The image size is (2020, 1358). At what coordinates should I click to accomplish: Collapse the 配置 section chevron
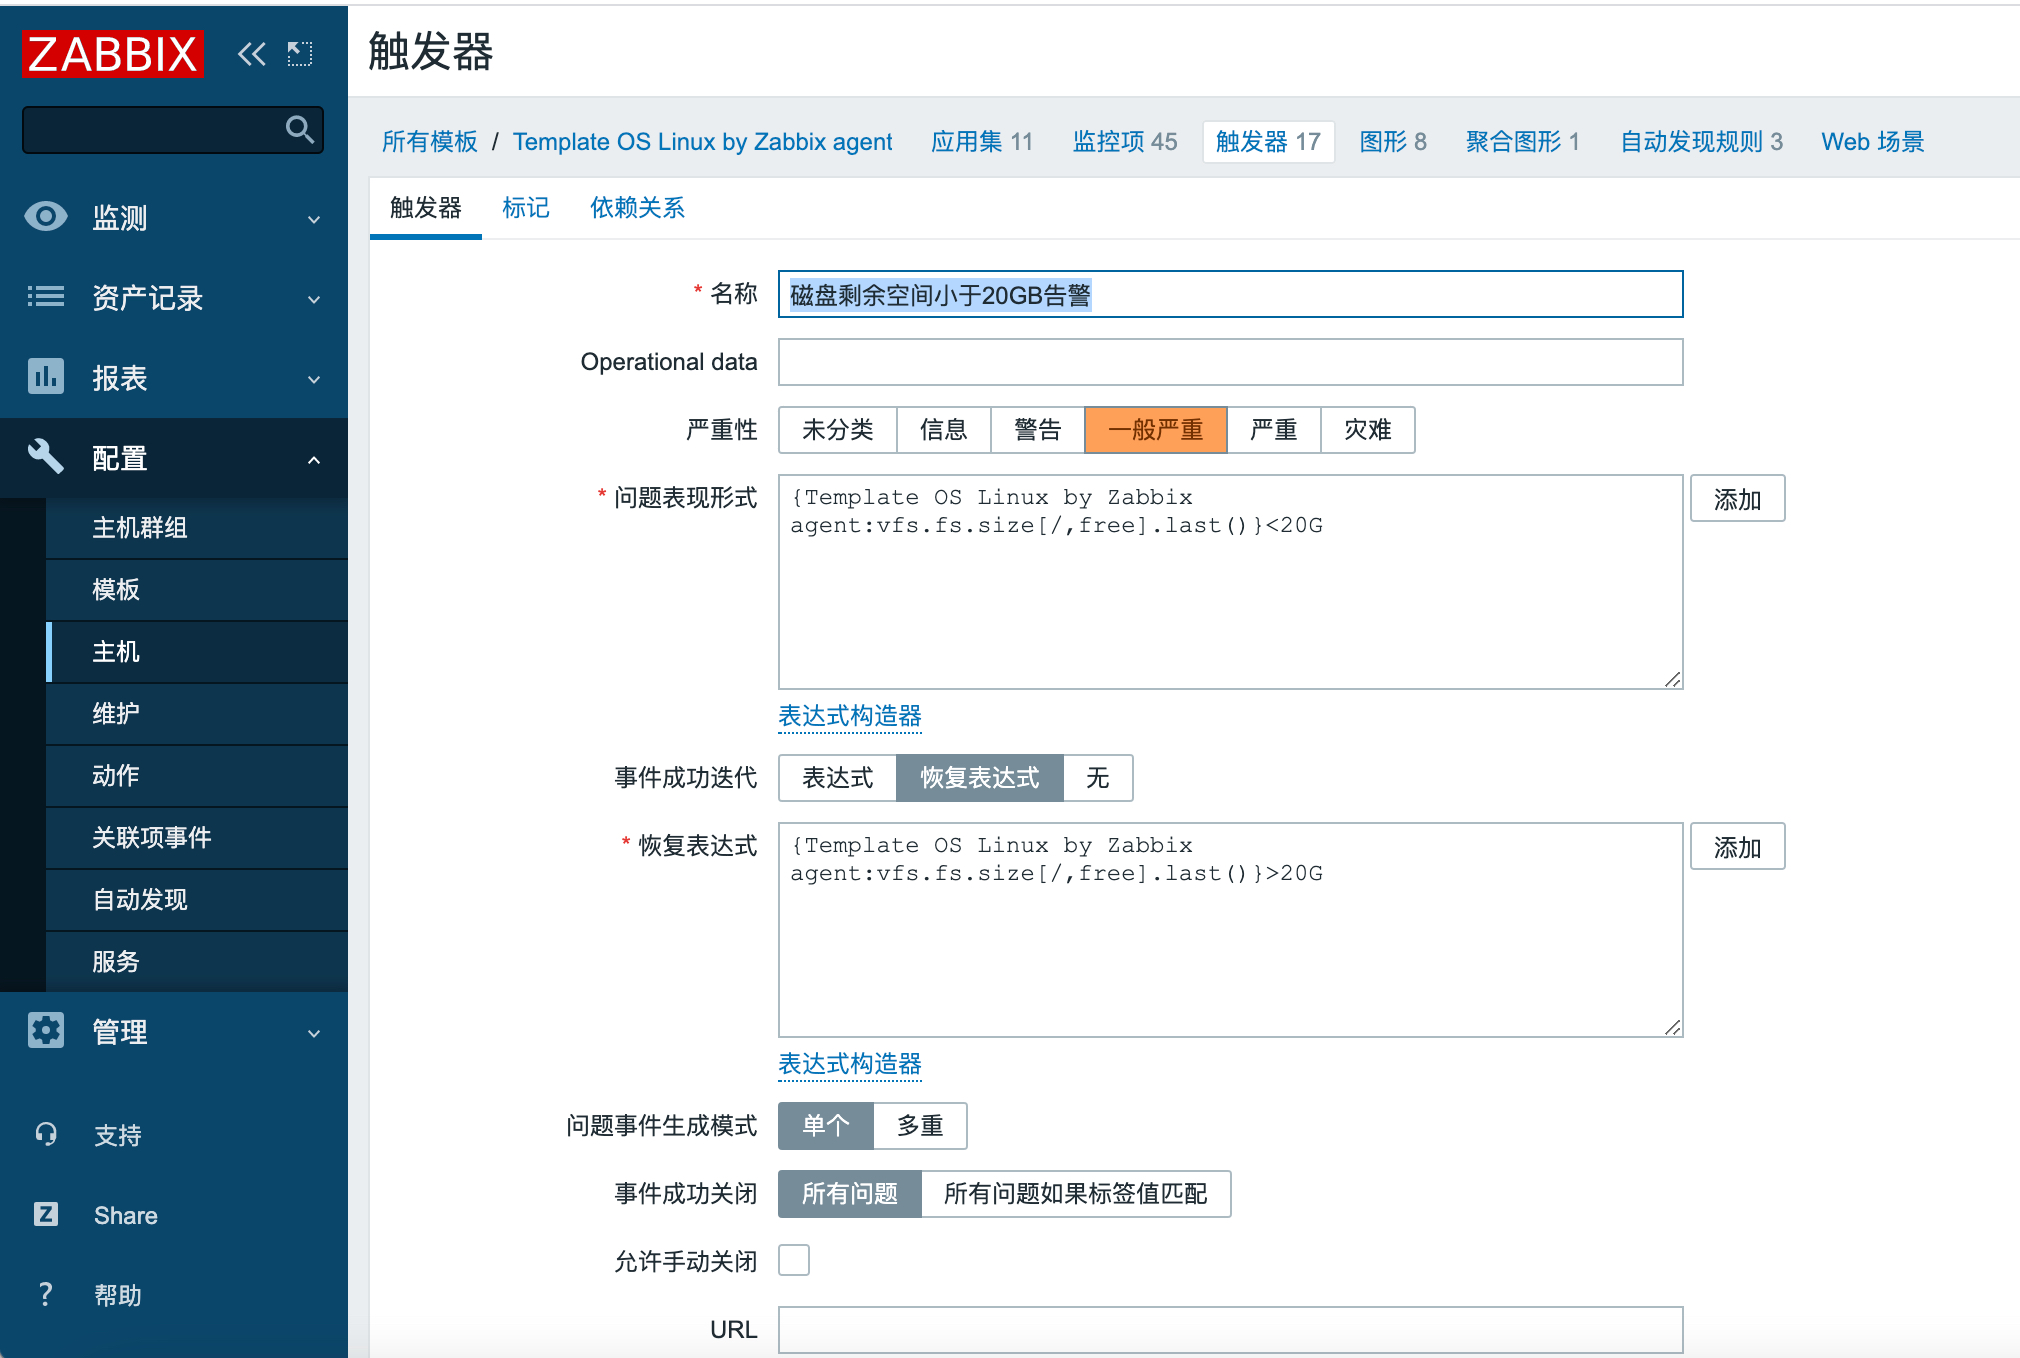tap(314, 460)
